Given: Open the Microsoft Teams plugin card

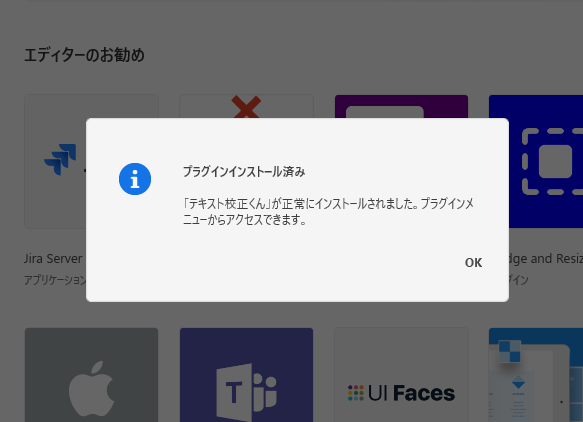Looking at the screenshot, I should point(247,375).
